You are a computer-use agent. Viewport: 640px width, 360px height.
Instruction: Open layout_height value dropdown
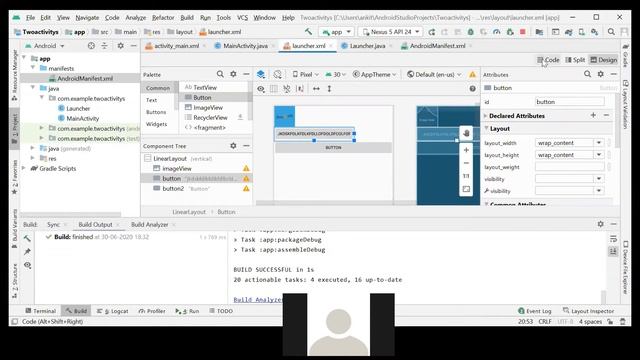click(x=599, y=155)
